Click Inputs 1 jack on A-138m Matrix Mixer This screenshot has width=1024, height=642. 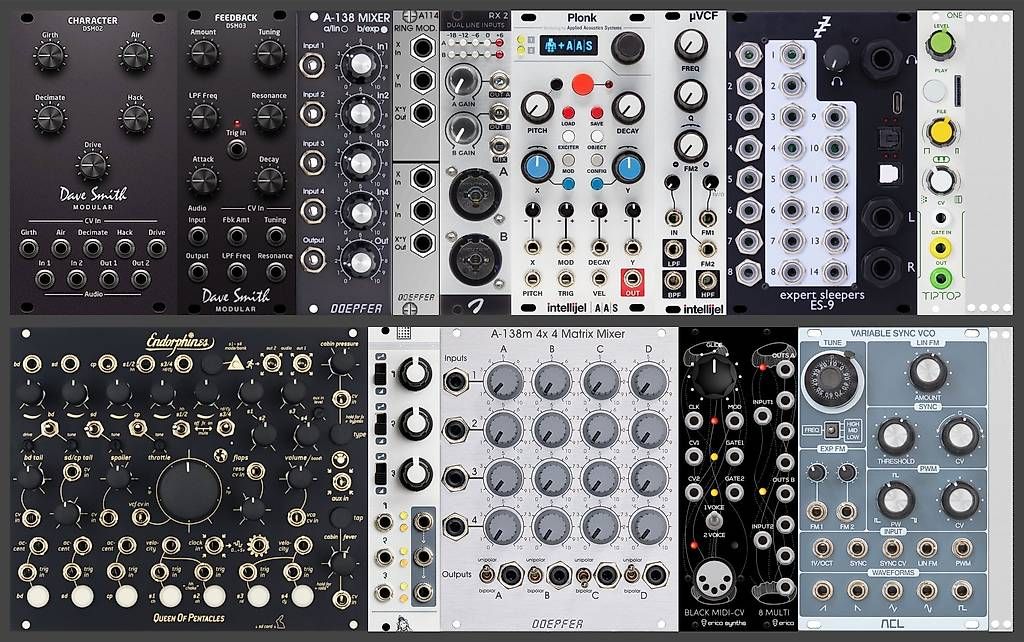[455, 380]
